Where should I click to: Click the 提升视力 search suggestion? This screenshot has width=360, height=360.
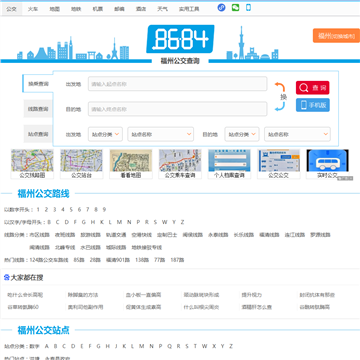pyautogui.click(x=252, y=295)
